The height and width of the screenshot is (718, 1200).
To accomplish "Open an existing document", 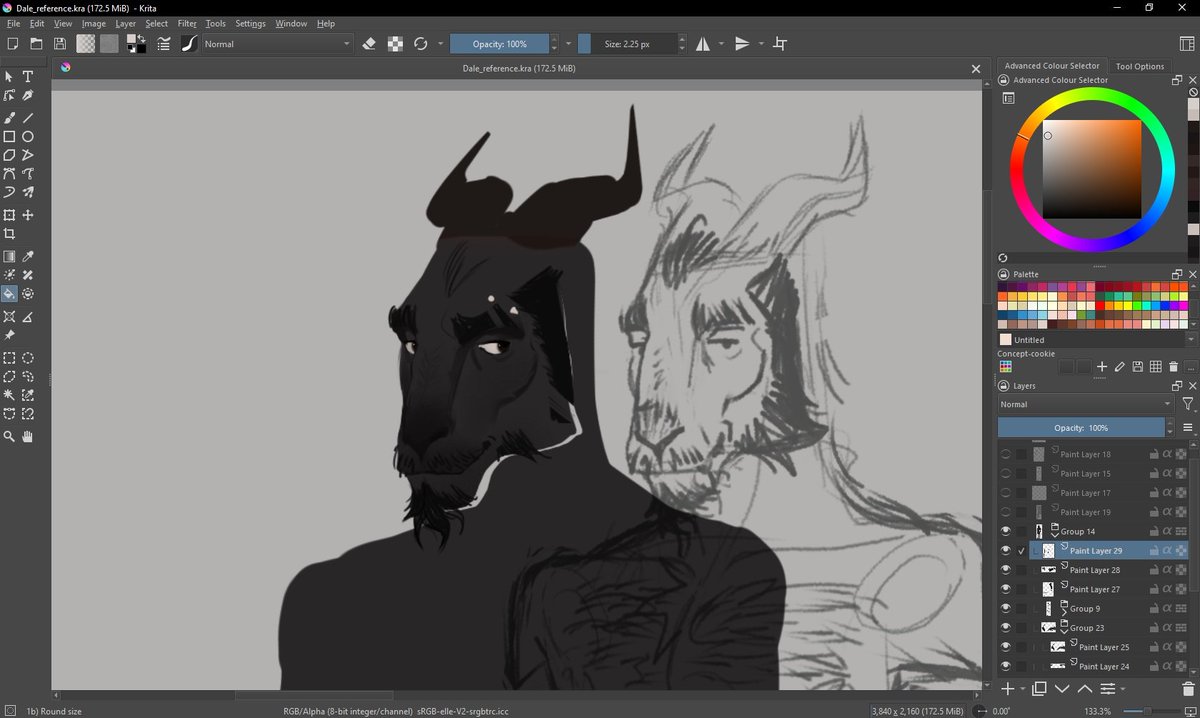I will pos(36,44).
